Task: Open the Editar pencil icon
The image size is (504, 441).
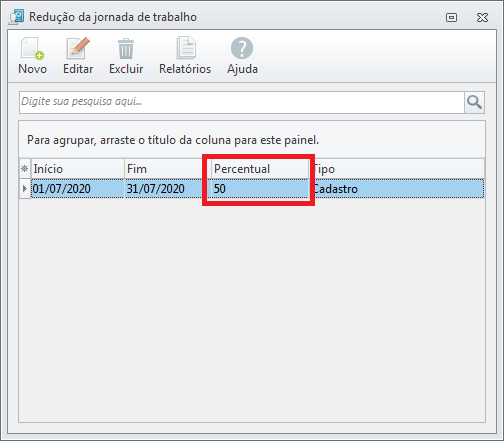Action: pos(78,49)
